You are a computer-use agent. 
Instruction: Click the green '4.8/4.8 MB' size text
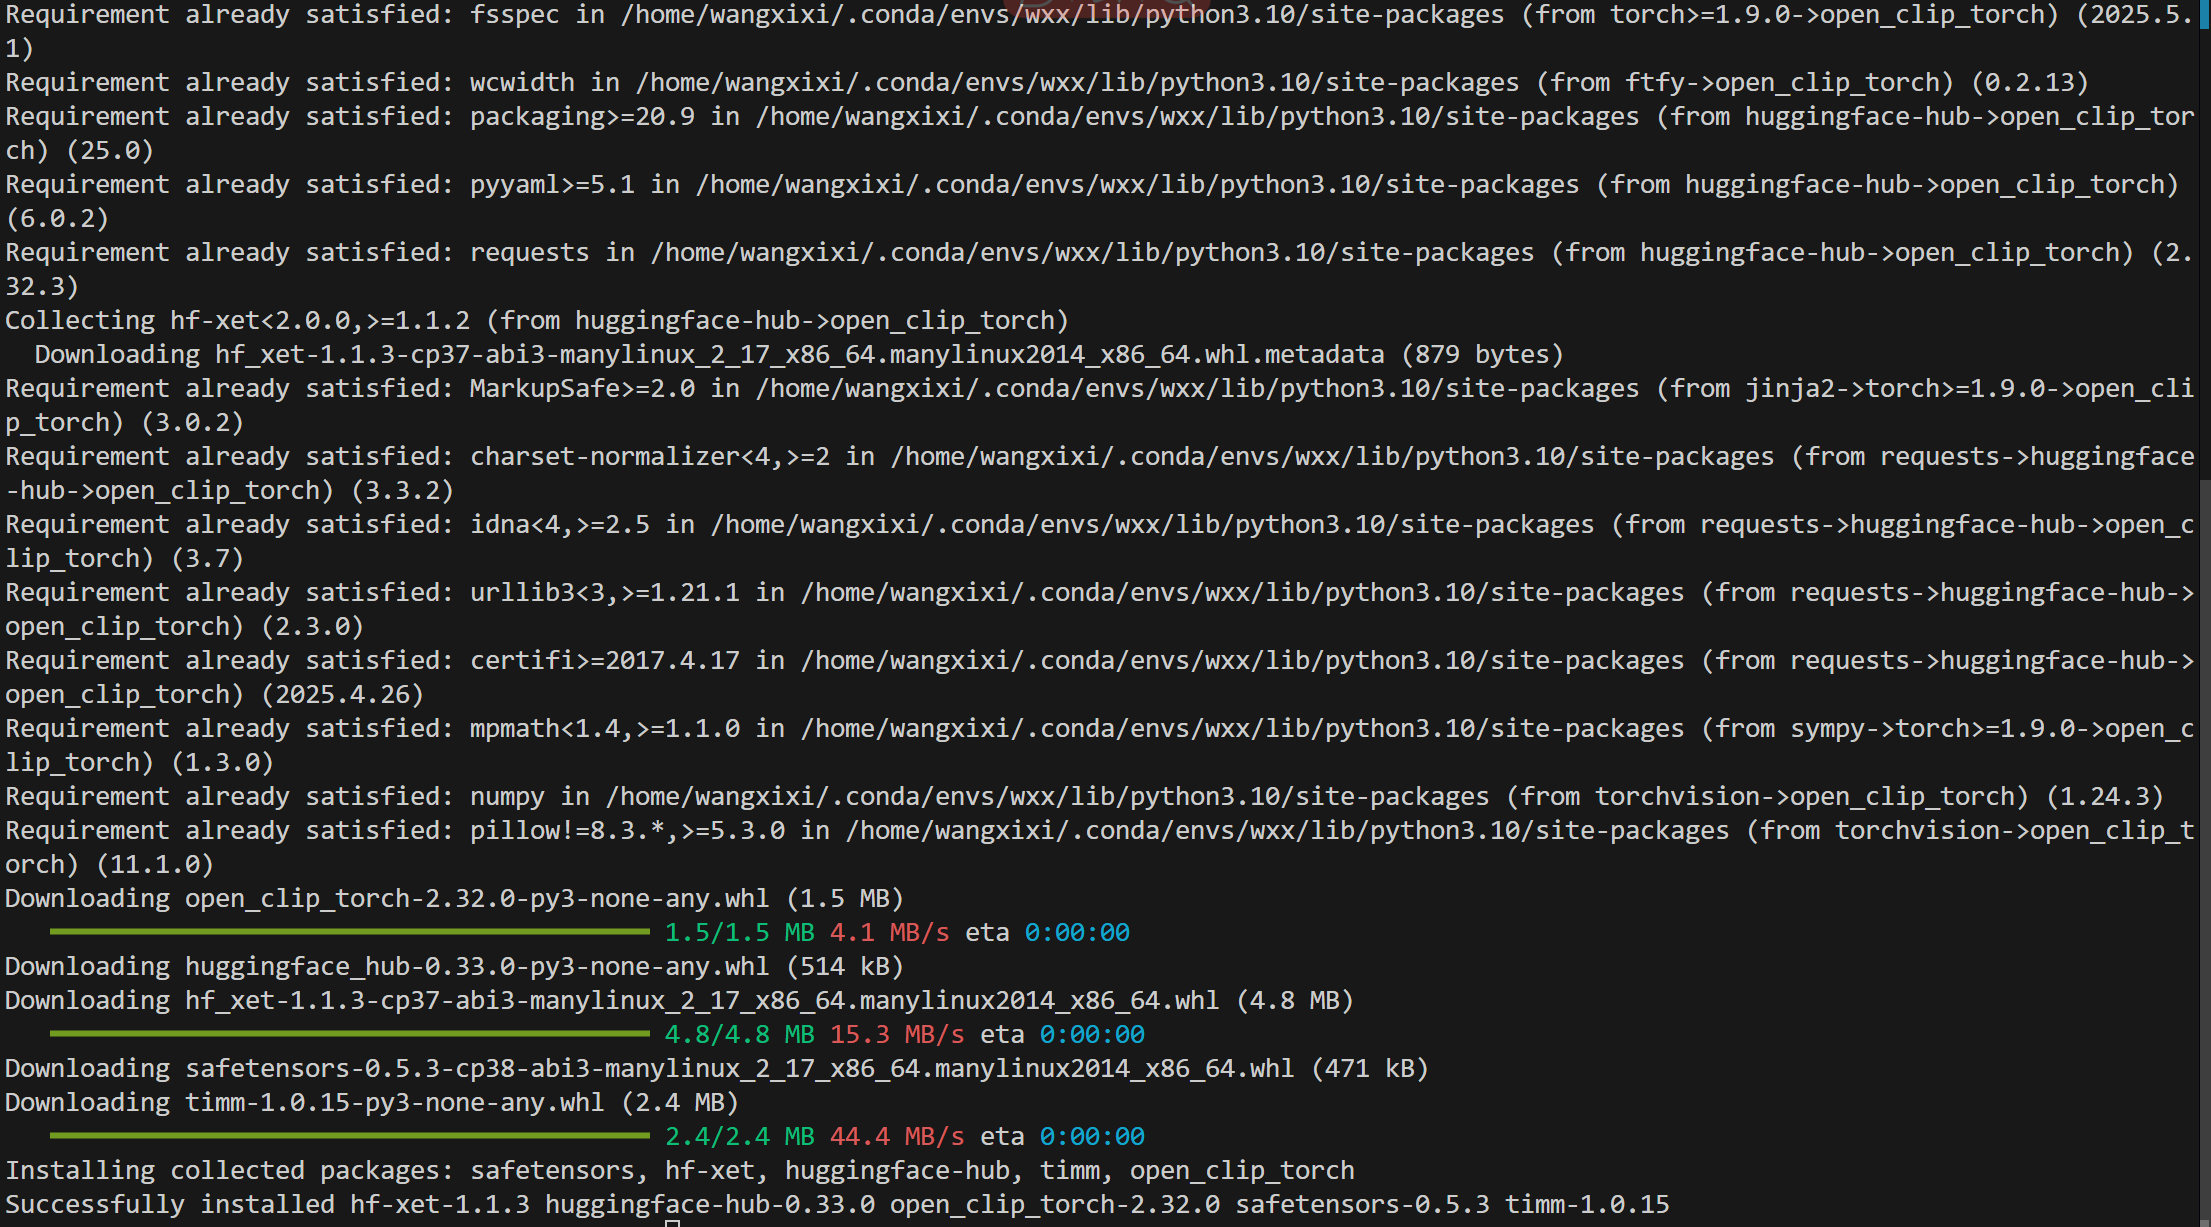pos(739,1035)
